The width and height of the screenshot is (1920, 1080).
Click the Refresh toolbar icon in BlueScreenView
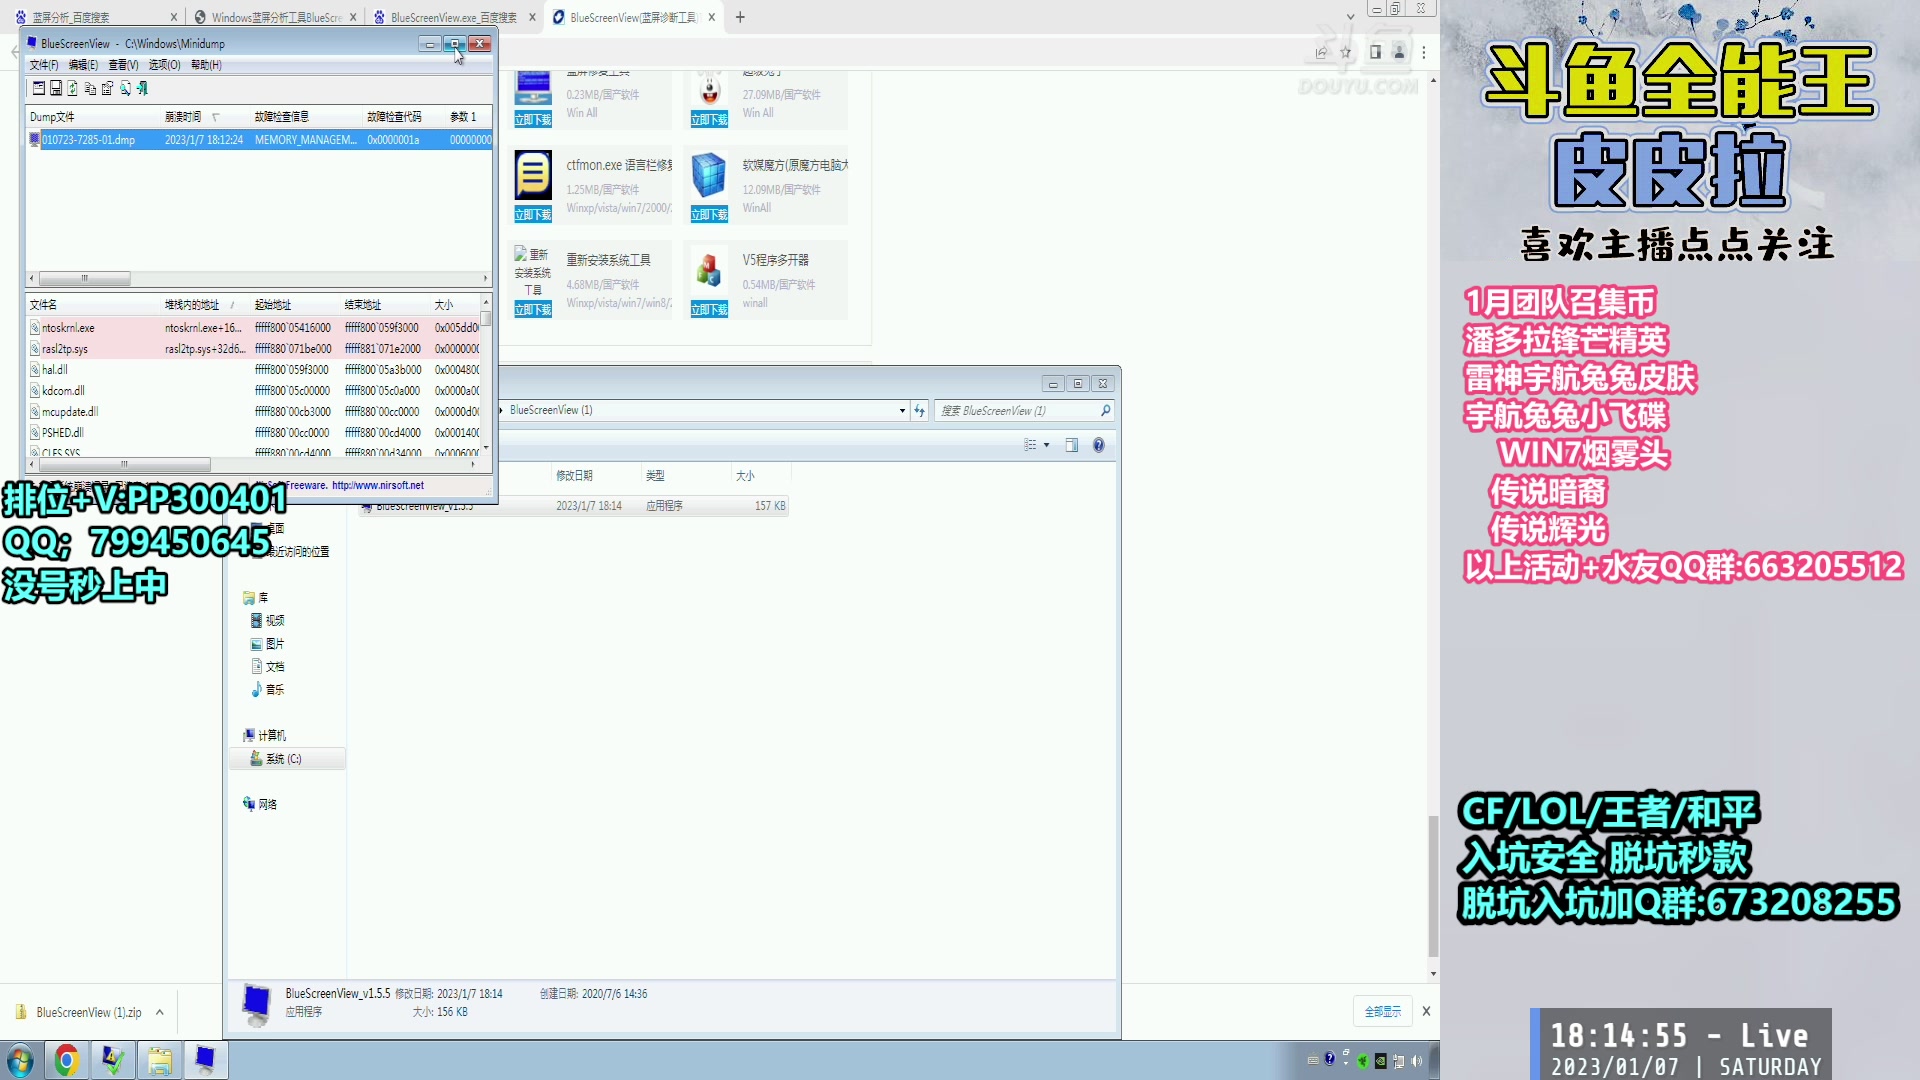click(73, 88)
